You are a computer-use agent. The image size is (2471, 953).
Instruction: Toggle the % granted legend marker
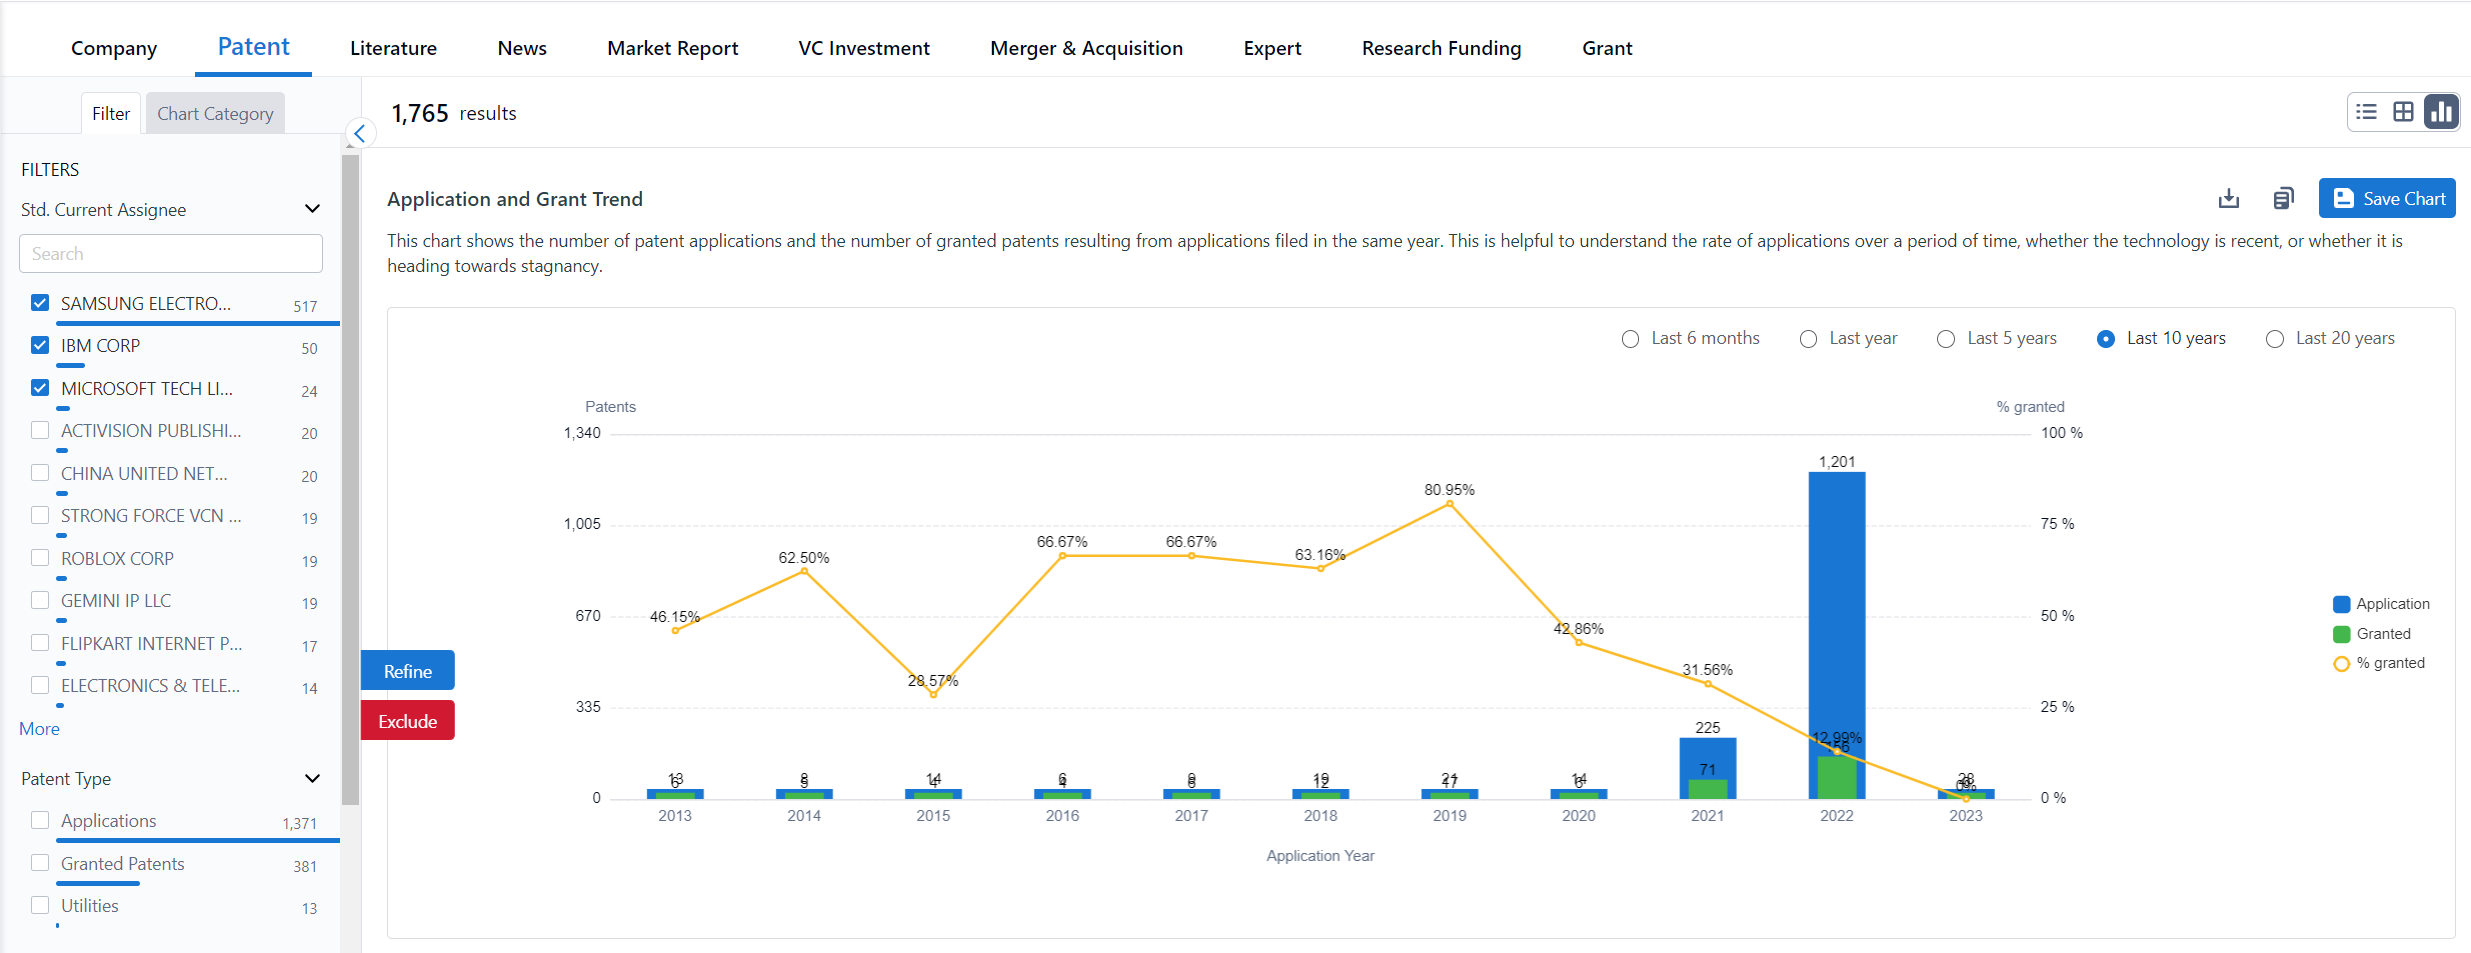coord(2341,664)
